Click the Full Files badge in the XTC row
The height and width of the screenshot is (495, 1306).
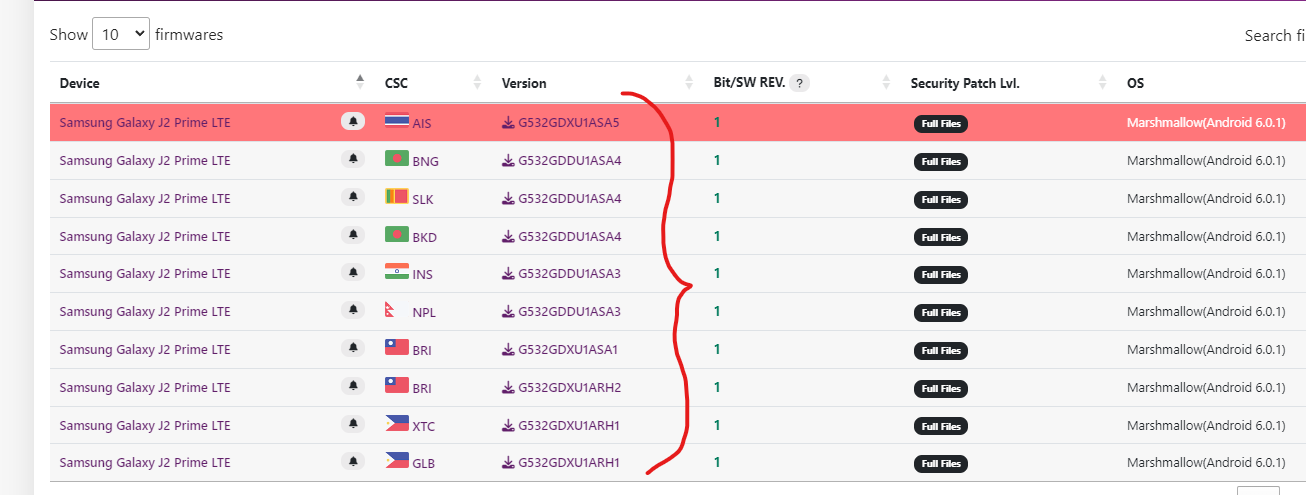pyautogui.click(x=940, y=426)
